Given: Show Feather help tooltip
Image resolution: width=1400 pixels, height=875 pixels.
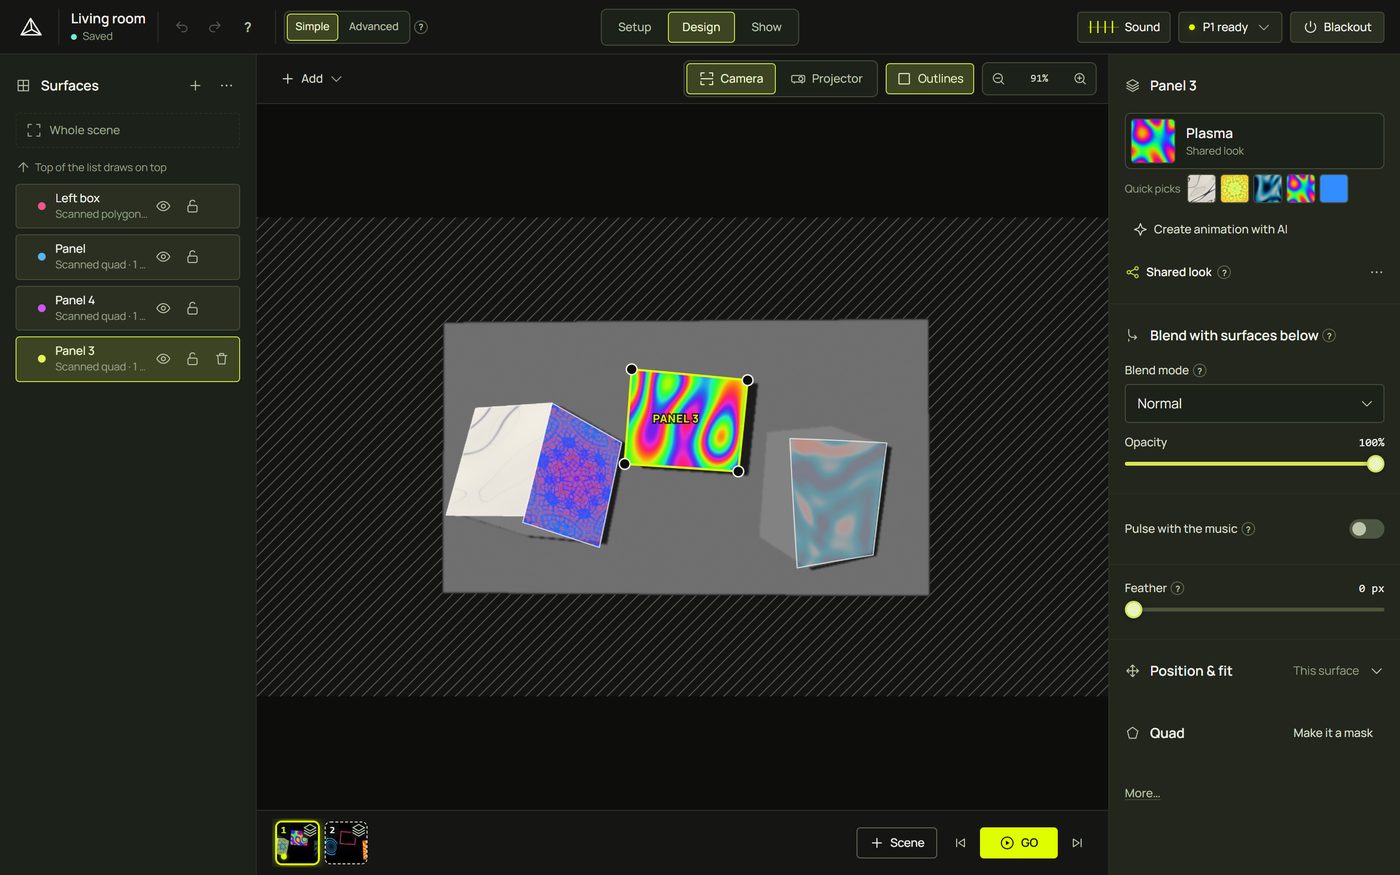Looking at the screenshot, I should click(1178, 589).
